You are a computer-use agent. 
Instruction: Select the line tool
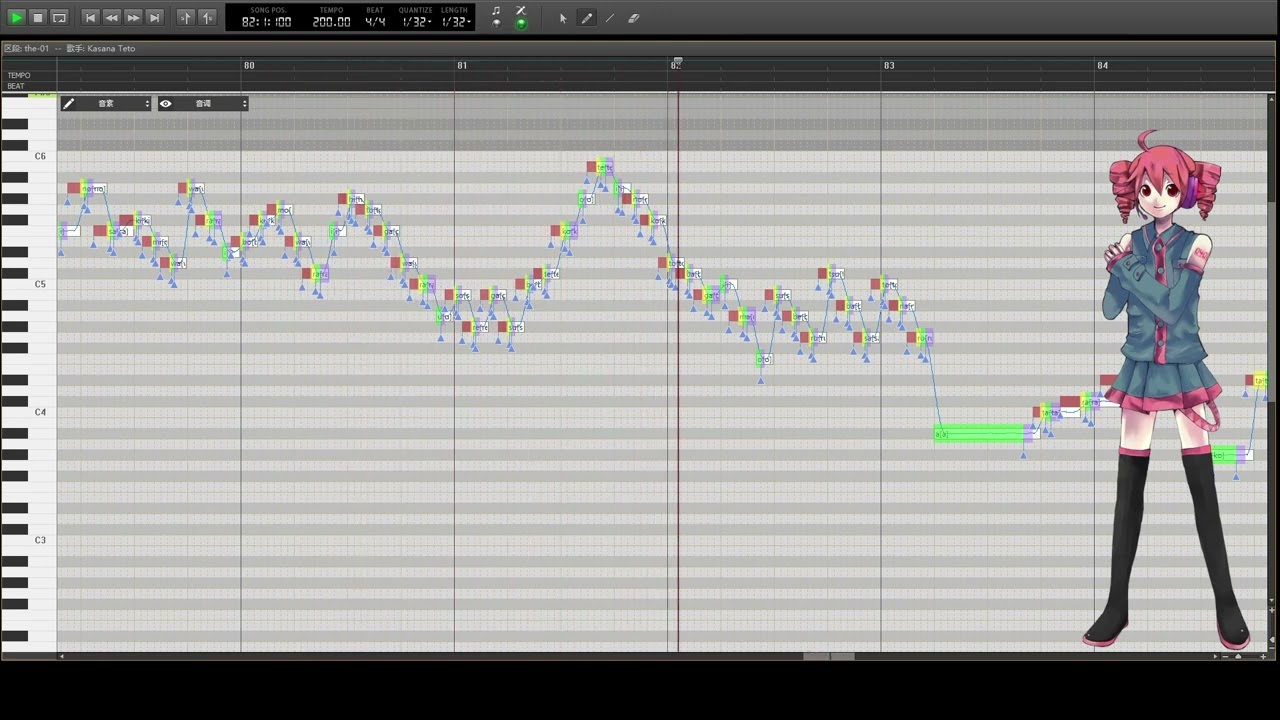pyautogui.click(x=610, y=18)
